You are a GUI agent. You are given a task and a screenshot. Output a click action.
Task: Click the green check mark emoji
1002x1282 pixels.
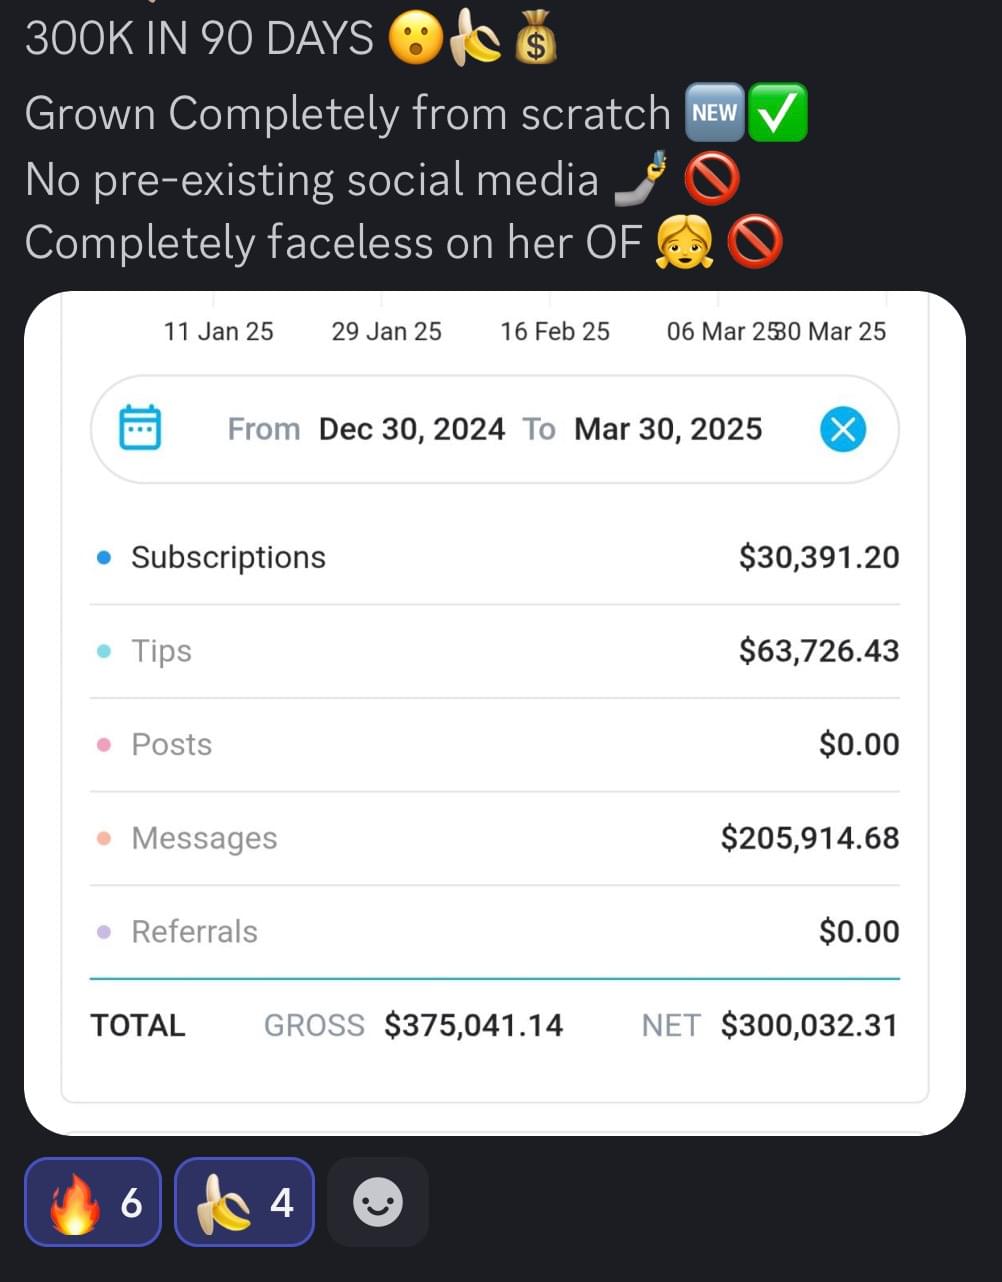[x=778, y=114]
